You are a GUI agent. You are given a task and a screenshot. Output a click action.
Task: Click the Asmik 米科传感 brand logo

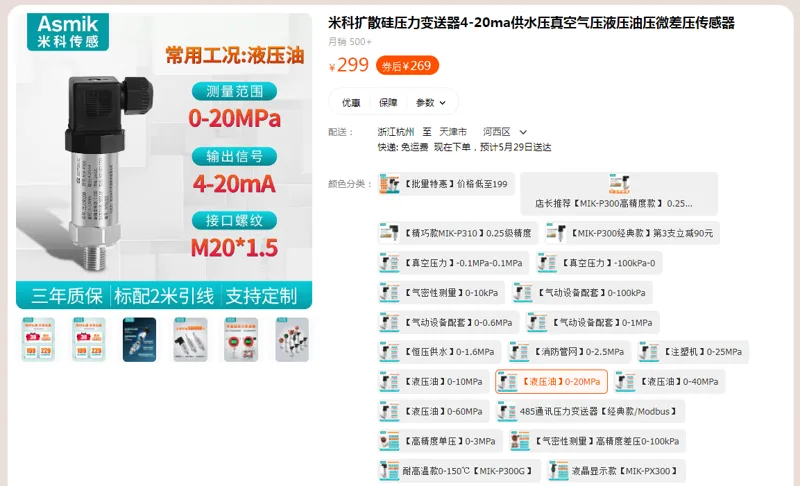[x=68, y=32]
